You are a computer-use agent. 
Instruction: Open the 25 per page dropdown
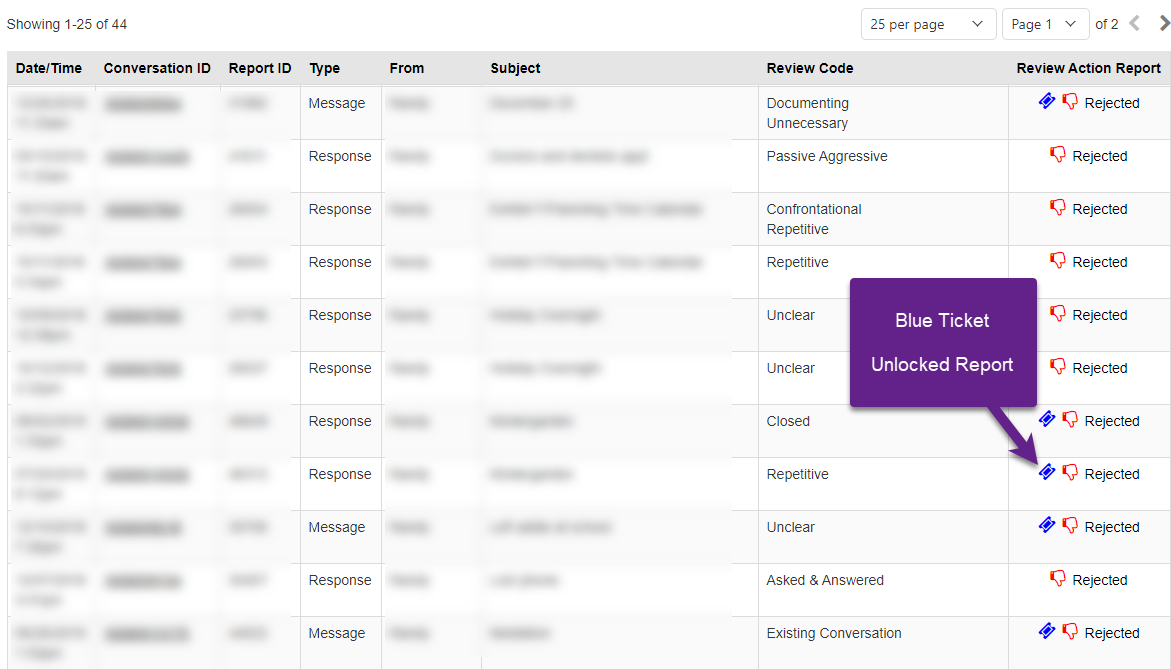(928, 24)
